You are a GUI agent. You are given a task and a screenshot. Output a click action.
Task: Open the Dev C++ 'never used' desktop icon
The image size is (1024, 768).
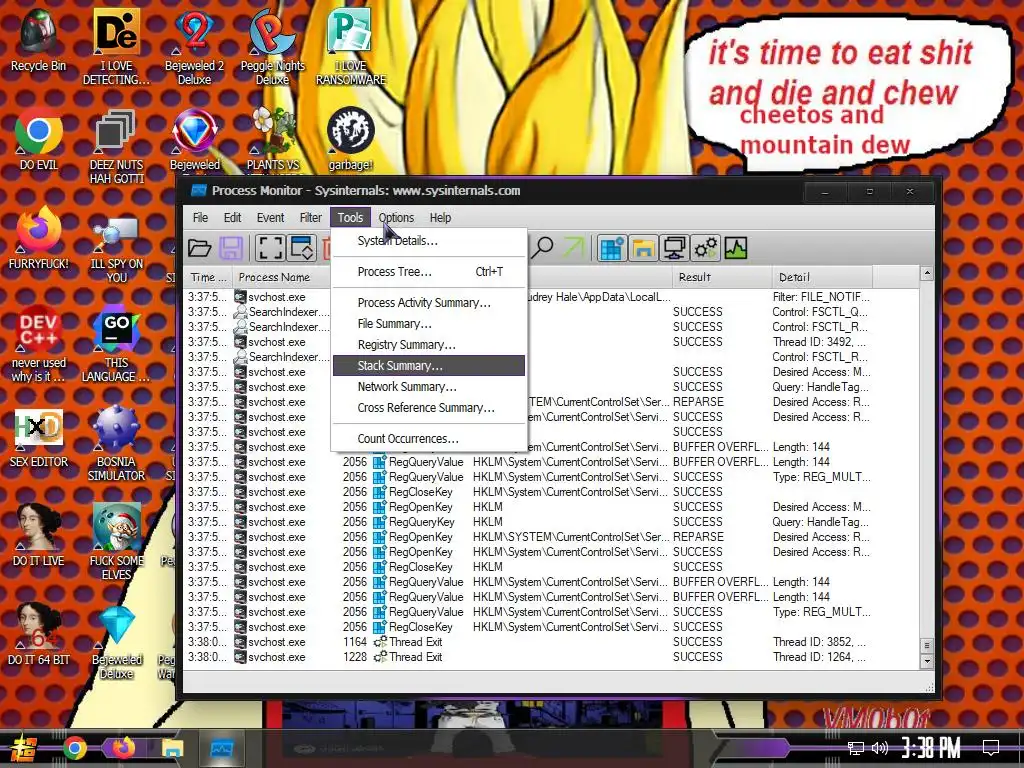(x=39, y=344)
